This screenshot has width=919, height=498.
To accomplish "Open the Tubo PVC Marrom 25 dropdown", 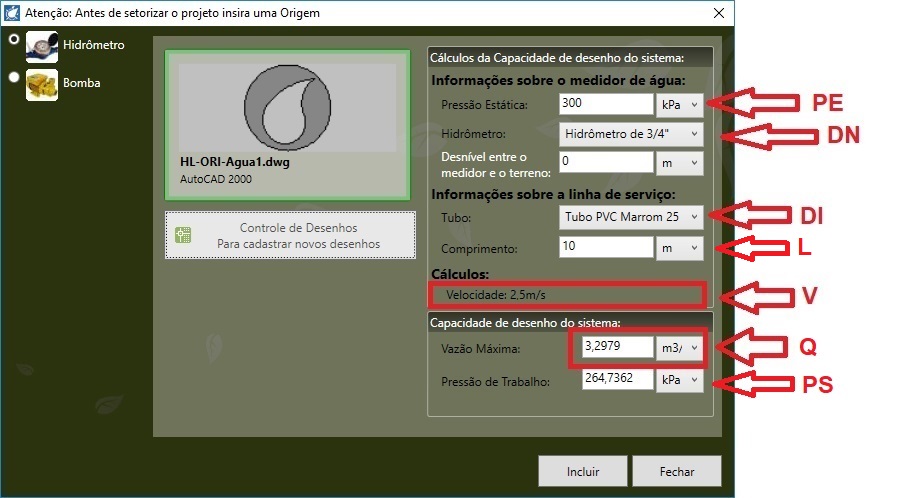I will (x=630, y=216).
